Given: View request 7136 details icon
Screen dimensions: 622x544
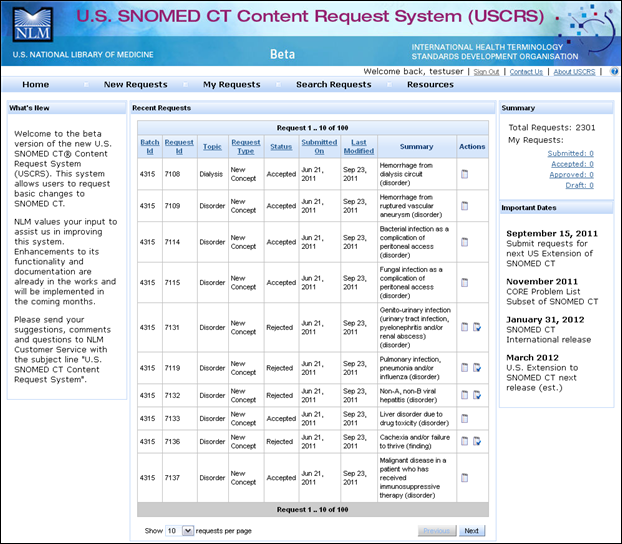Looking at the screenshot, I should click(x=465, y=441).
